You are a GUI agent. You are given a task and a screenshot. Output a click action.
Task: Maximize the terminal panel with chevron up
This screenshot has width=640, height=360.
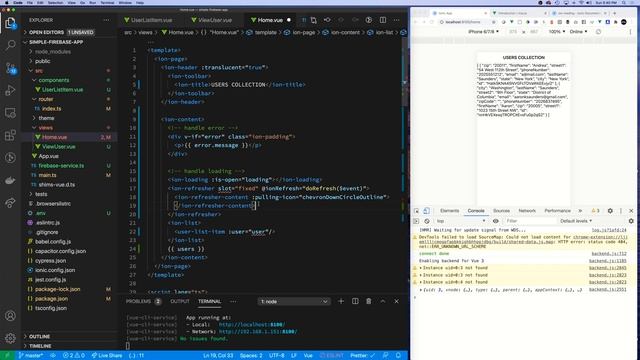[383, 301]
